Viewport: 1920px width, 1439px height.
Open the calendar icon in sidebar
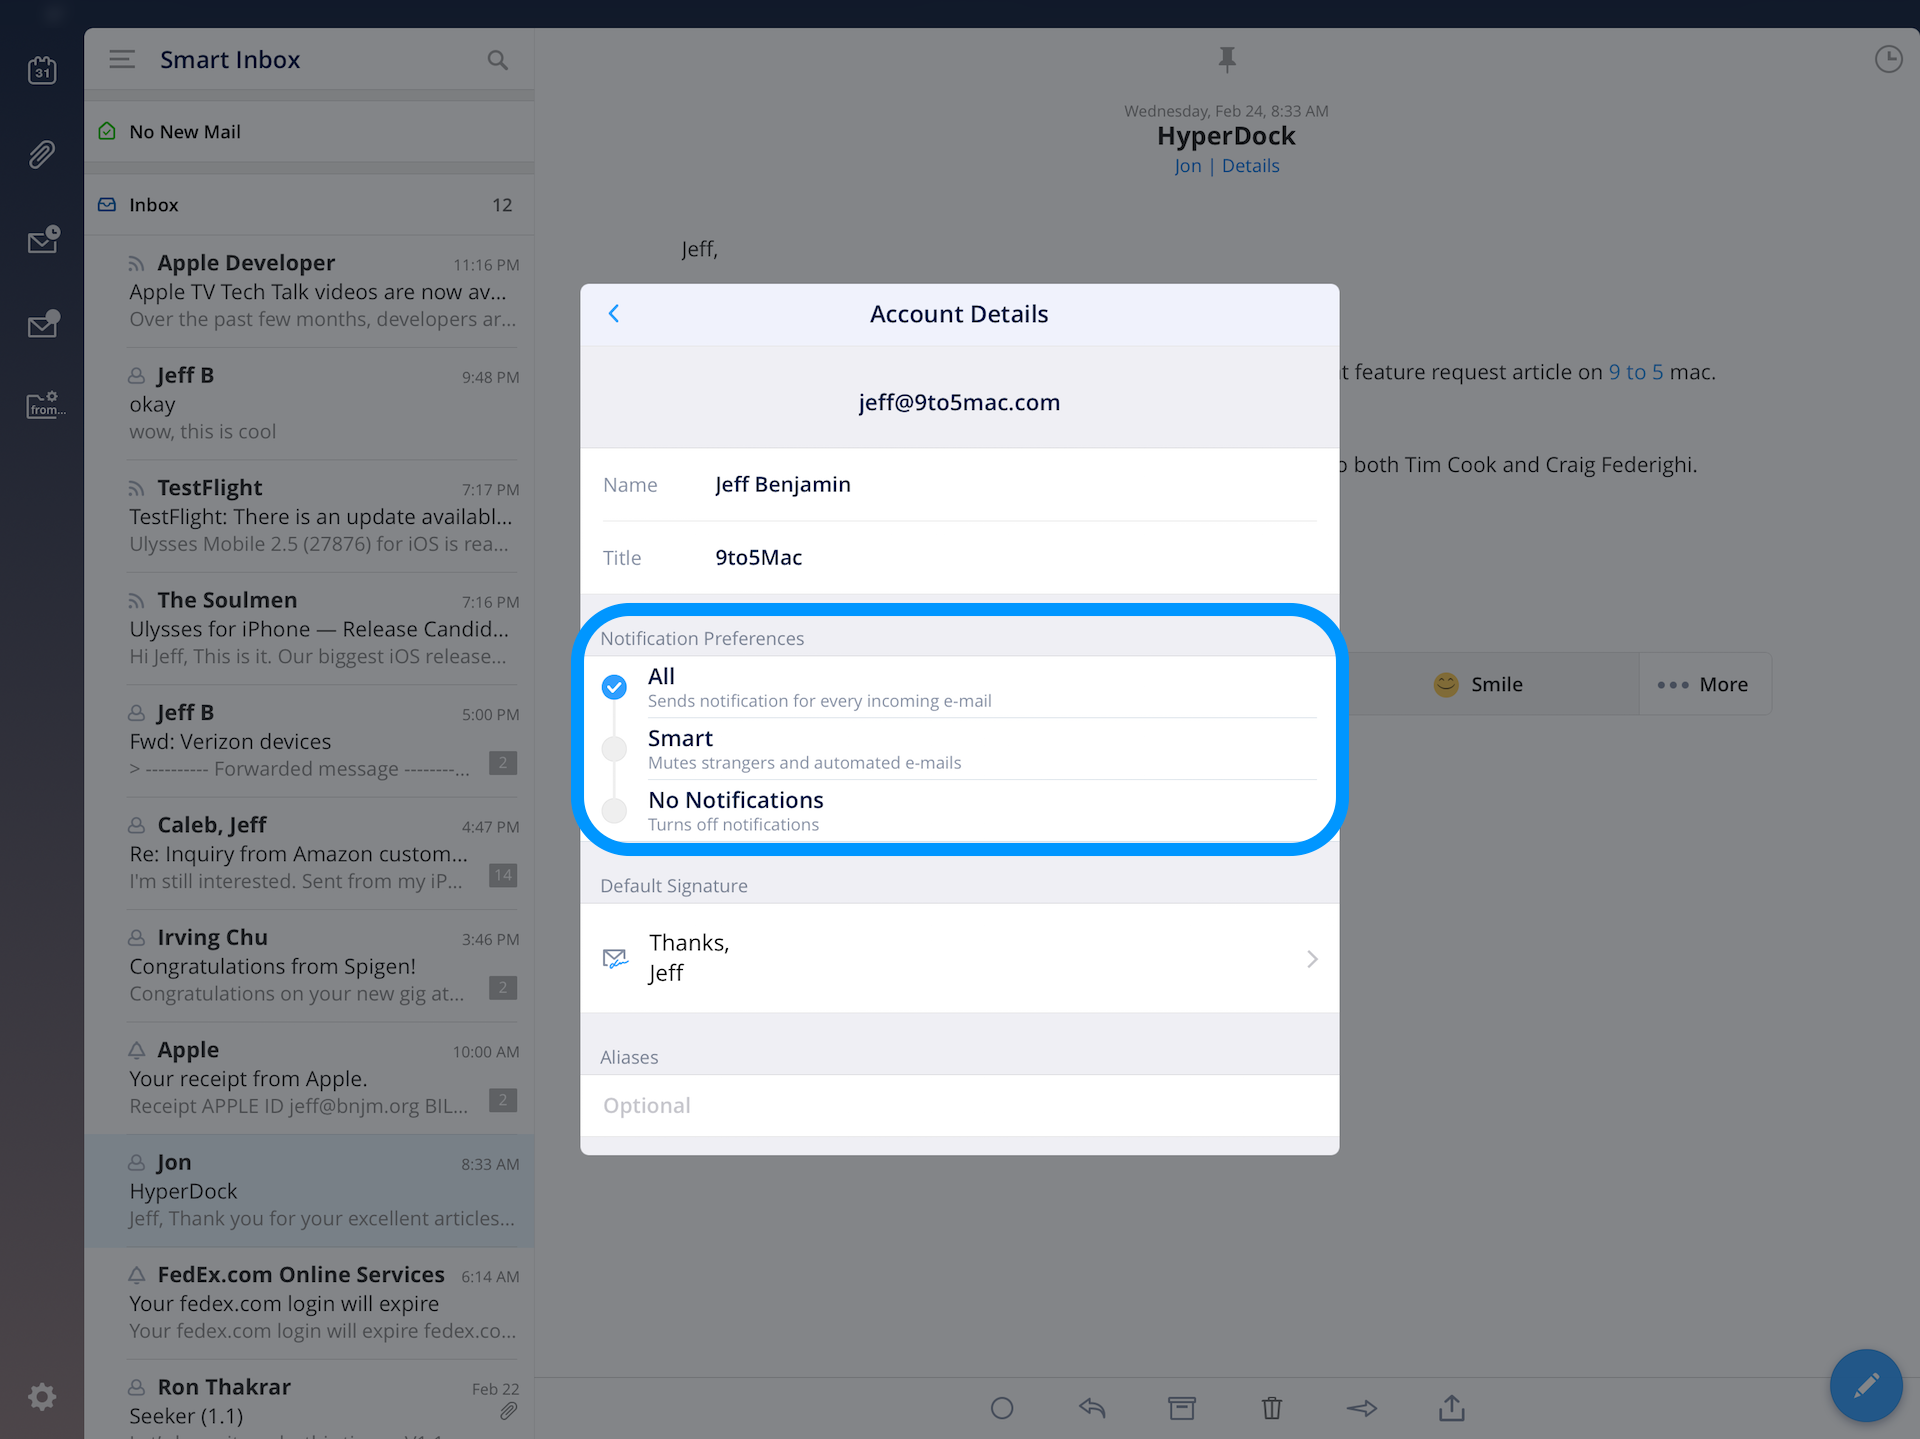point(42,70)
